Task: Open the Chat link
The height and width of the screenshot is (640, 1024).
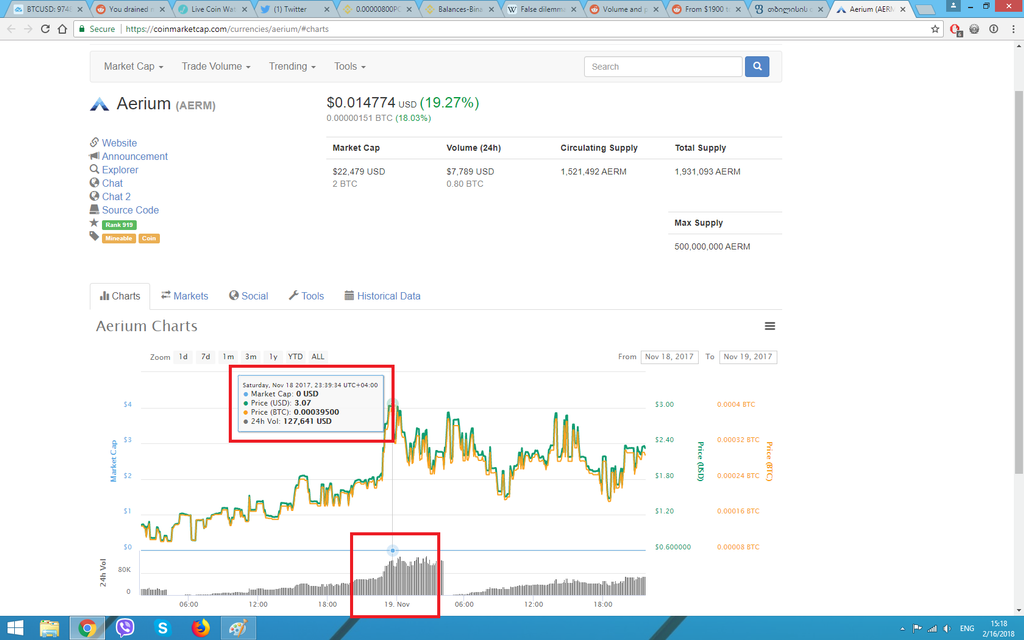Action: (112, 183)
